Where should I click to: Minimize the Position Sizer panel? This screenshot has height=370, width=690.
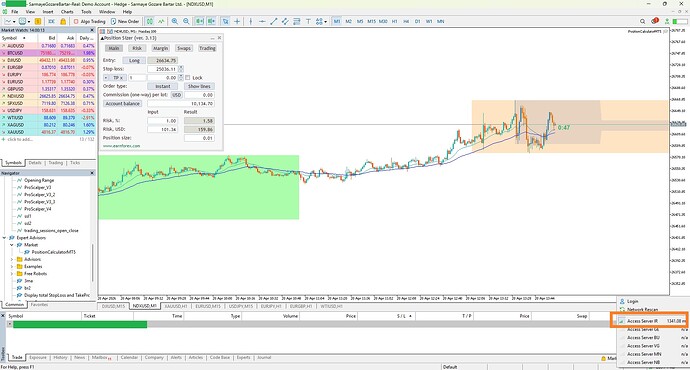[212, 38]
